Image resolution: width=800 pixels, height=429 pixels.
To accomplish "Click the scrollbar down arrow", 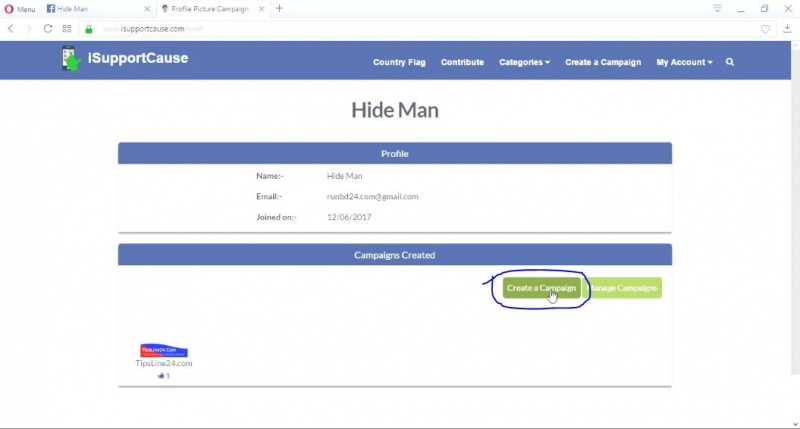I will click(795, 424).
